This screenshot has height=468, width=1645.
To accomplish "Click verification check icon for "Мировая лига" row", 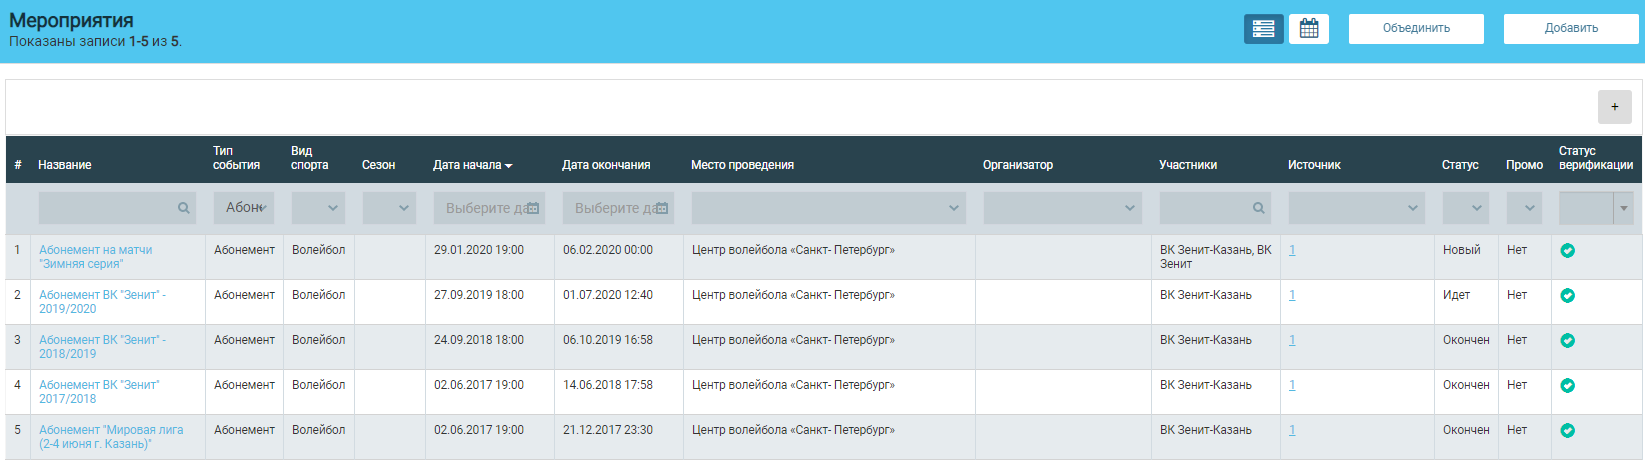I will coord(1568,431).
